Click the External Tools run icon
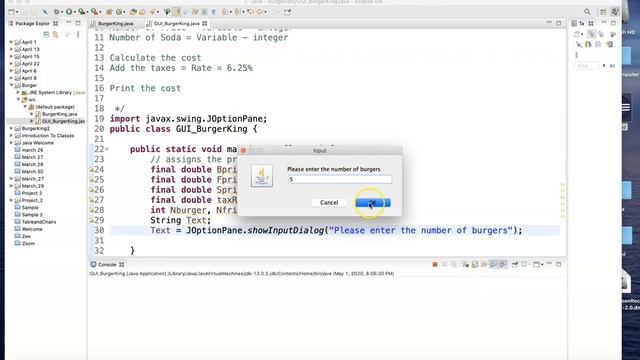Screen dimensions: 640x360 pos(94,12)
